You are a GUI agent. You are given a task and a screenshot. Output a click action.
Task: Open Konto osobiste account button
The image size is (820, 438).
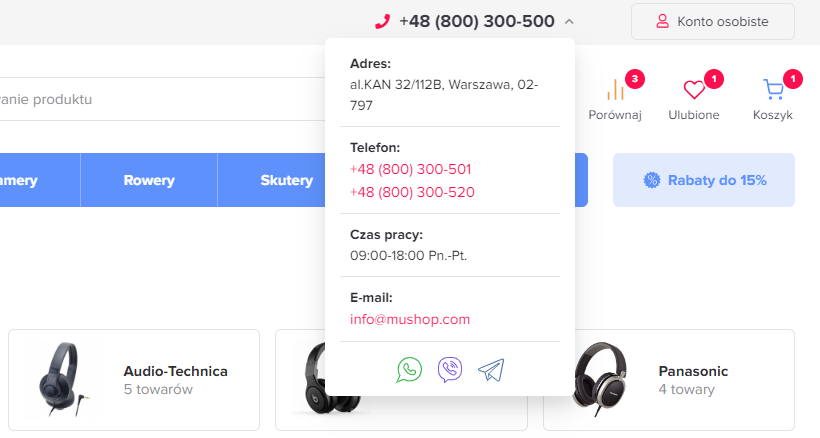713,21
